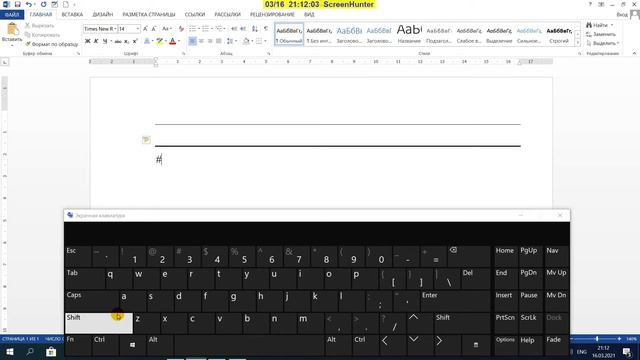Switch to the ВСТАВКА tab
The width and height of the screenshot is (640, 360).
[x=72, y=15]
